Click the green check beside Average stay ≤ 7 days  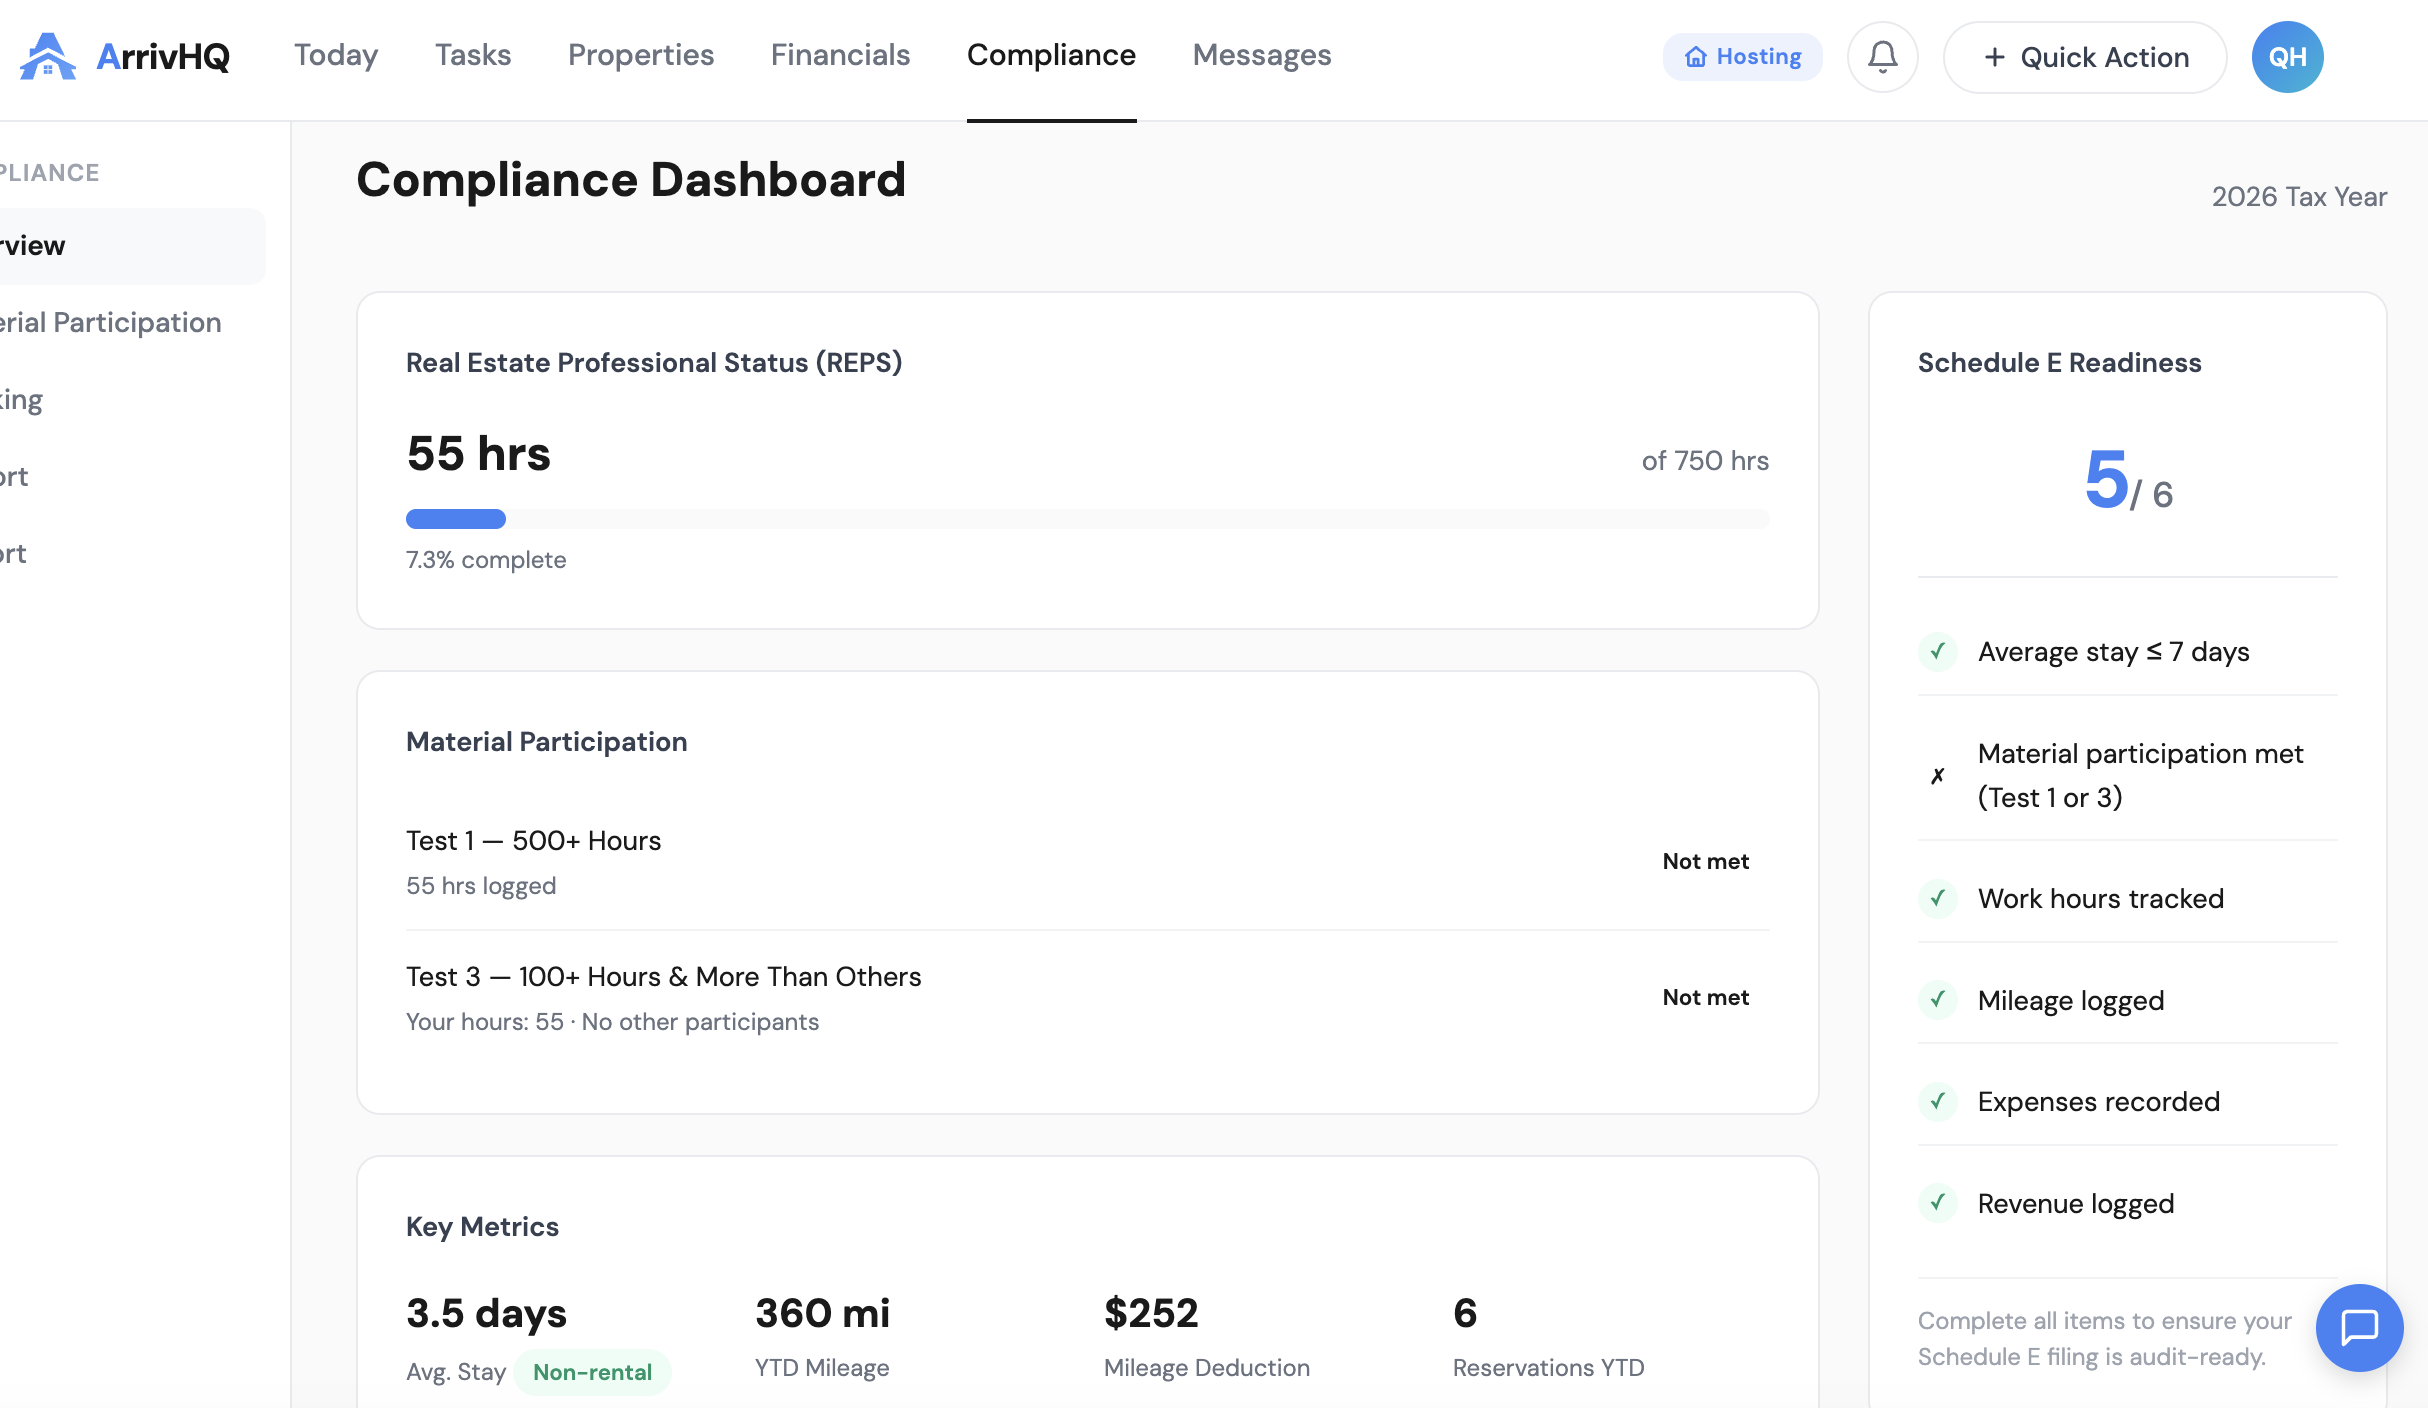pos(1940,652)
